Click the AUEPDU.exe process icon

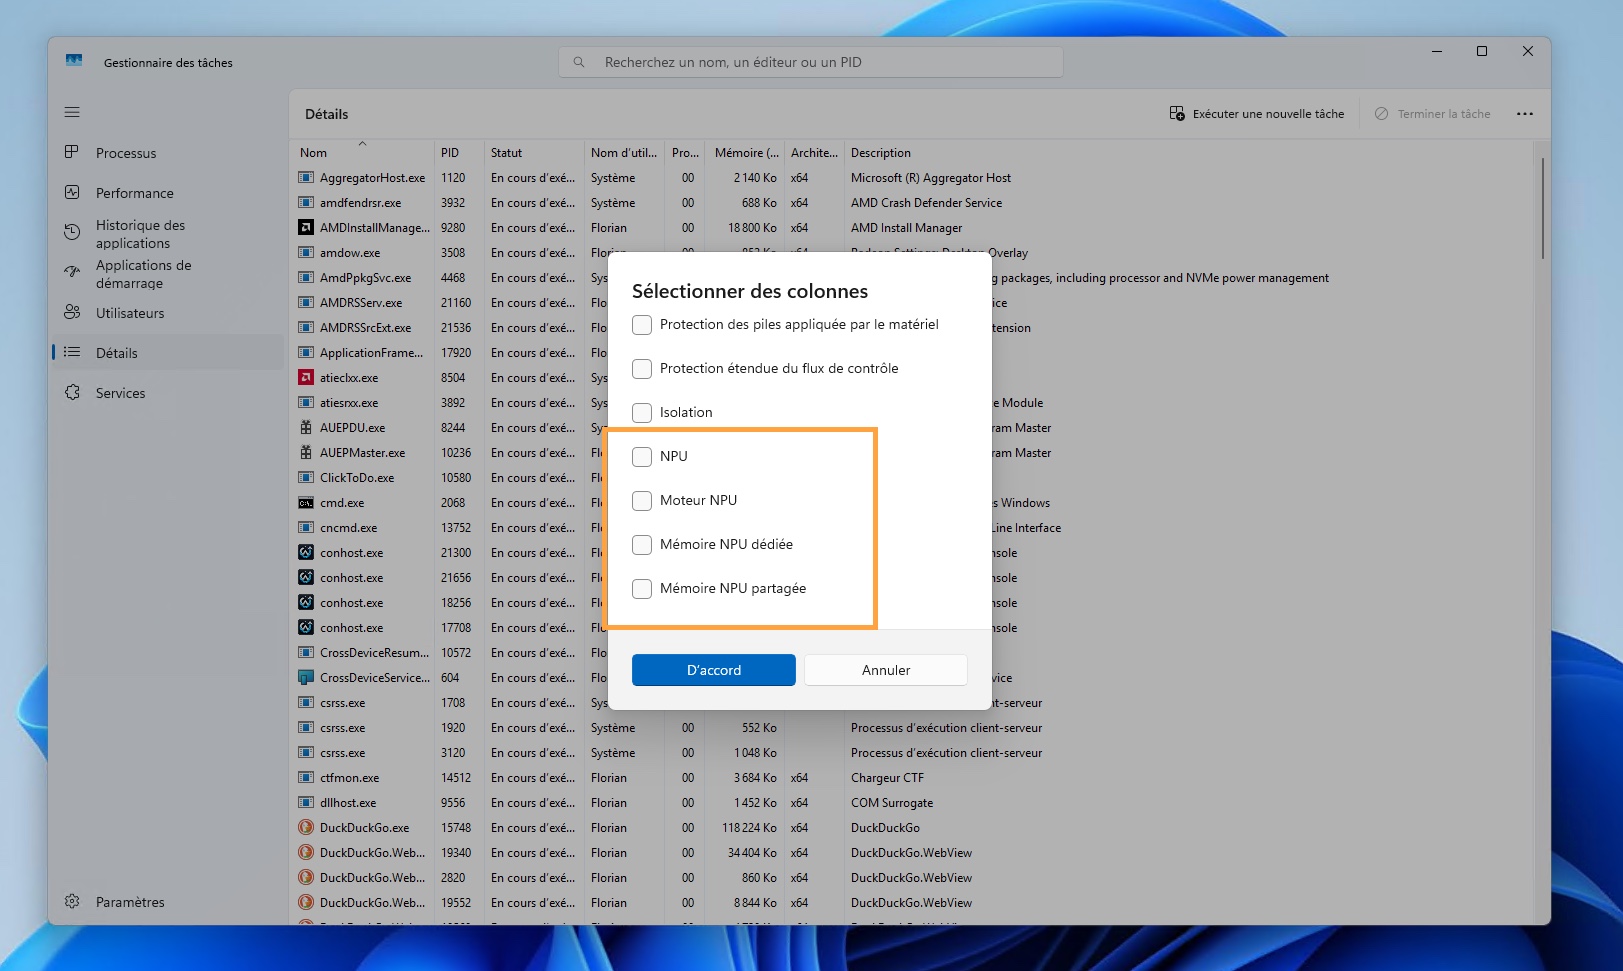306,427
